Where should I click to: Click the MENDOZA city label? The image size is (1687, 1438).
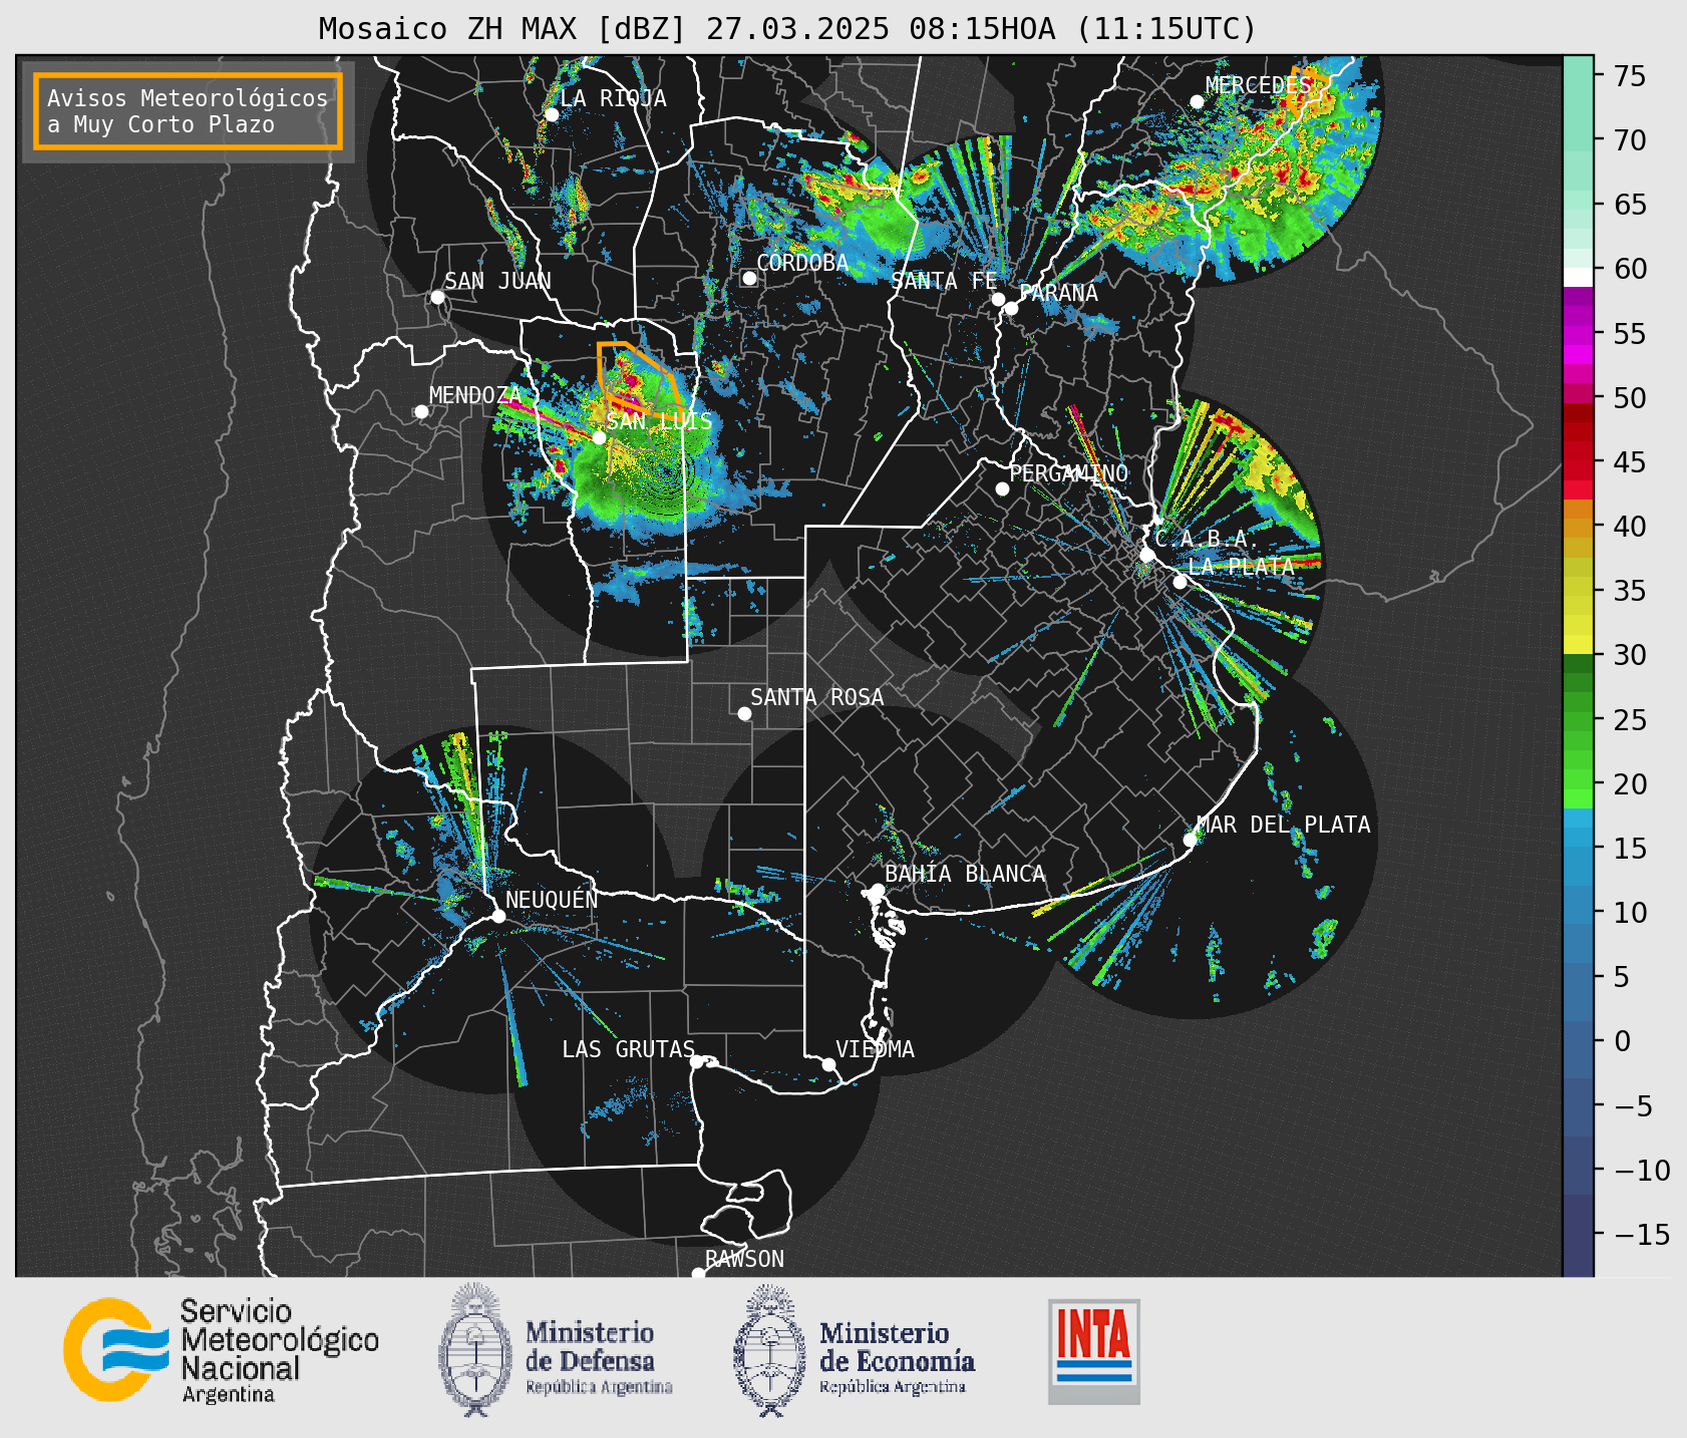(x=475, y=395)
